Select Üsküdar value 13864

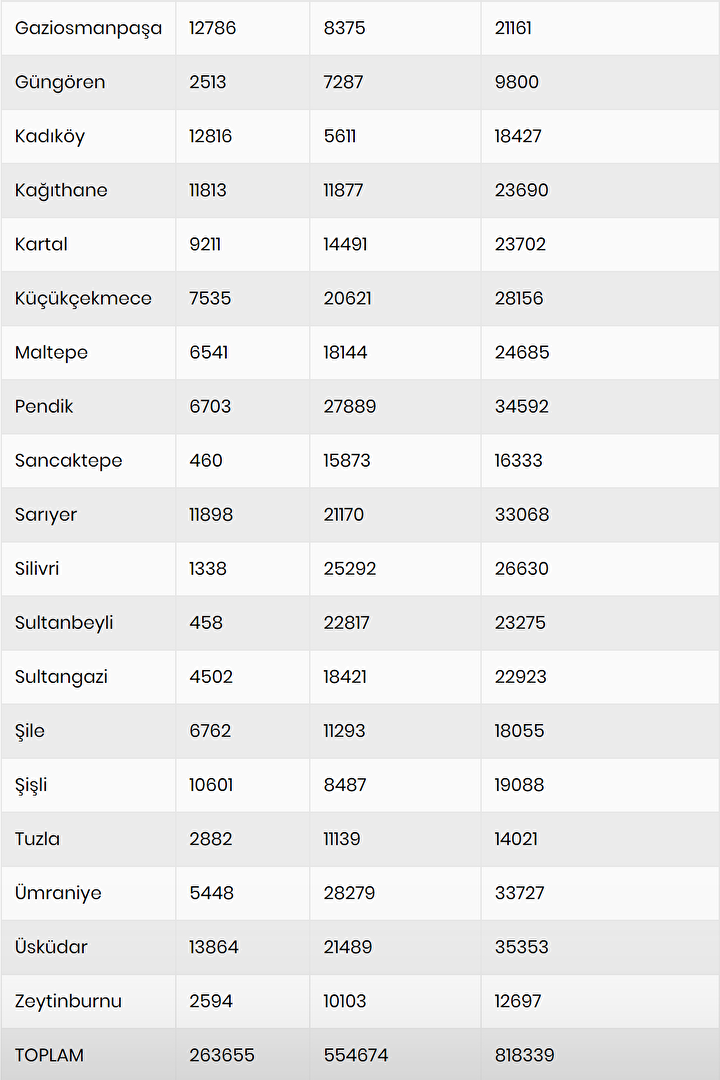pyautogui.click(x=214, y=946)
